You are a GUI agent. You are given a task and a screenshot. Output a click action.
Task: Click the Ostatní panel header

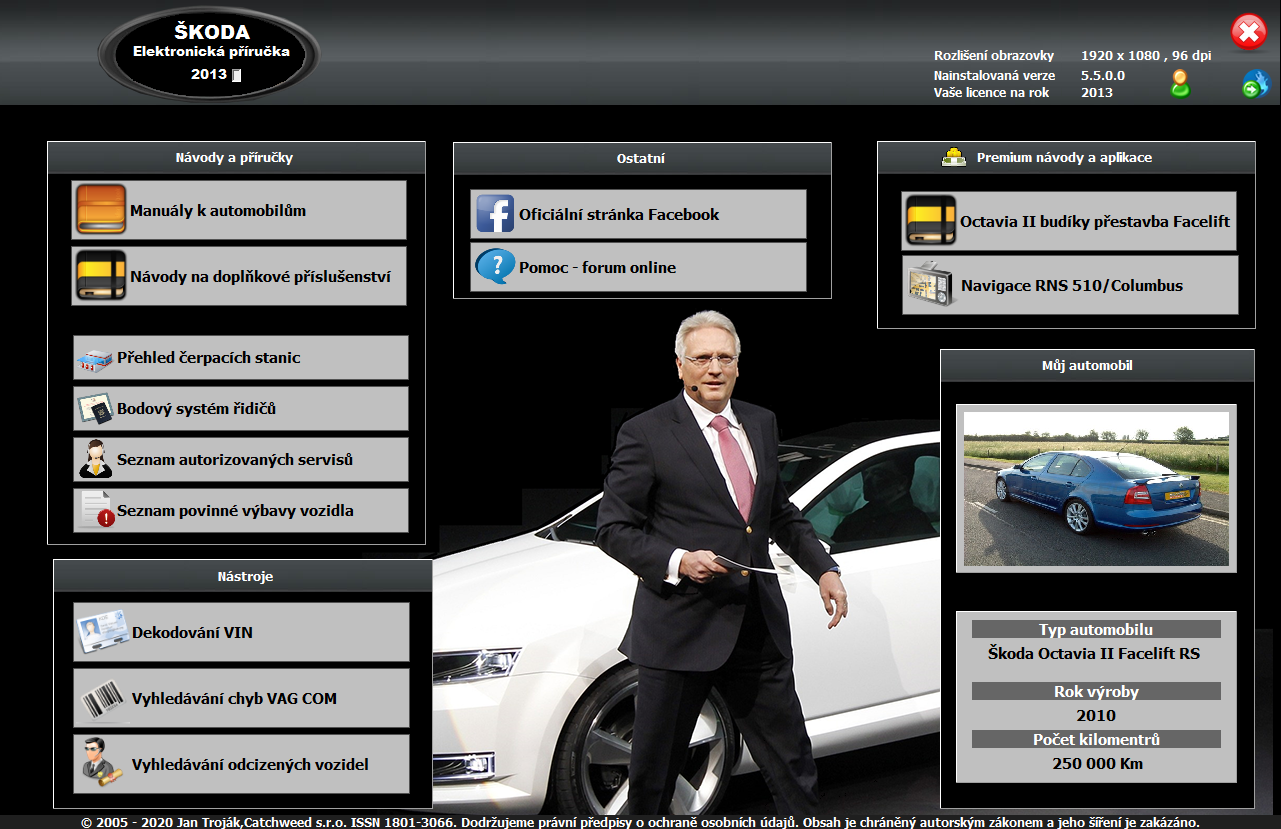[x=642, y=158]
